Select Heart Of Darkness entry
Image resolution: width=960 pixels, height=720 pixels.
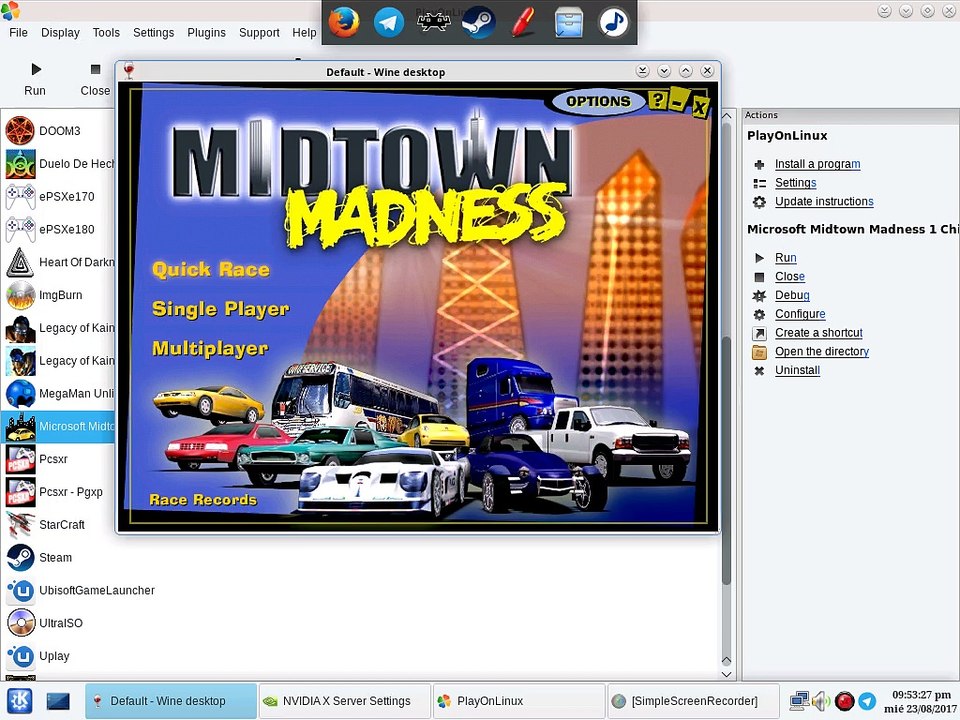click(x=58, y=262)
